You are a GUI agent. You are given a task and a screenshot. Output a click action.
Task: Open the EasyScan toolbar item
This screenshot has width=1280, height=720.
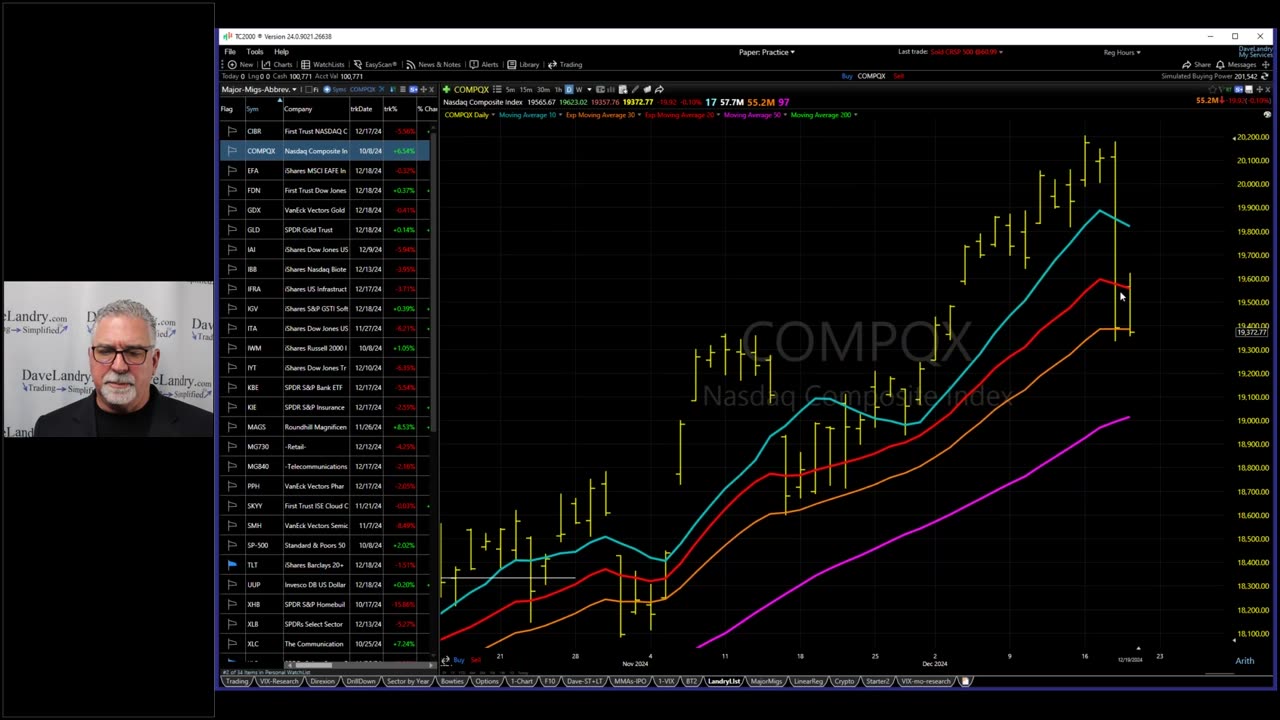[373, 65]
